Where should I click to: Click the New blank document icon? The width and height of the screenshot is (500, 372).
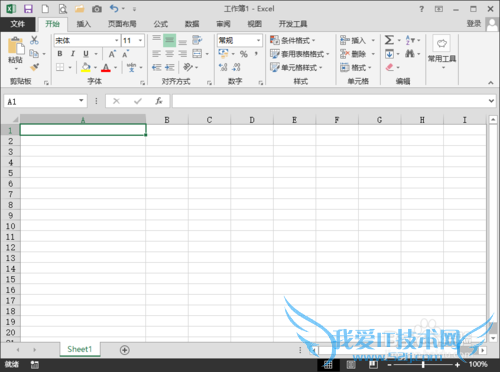click(45, 9)
